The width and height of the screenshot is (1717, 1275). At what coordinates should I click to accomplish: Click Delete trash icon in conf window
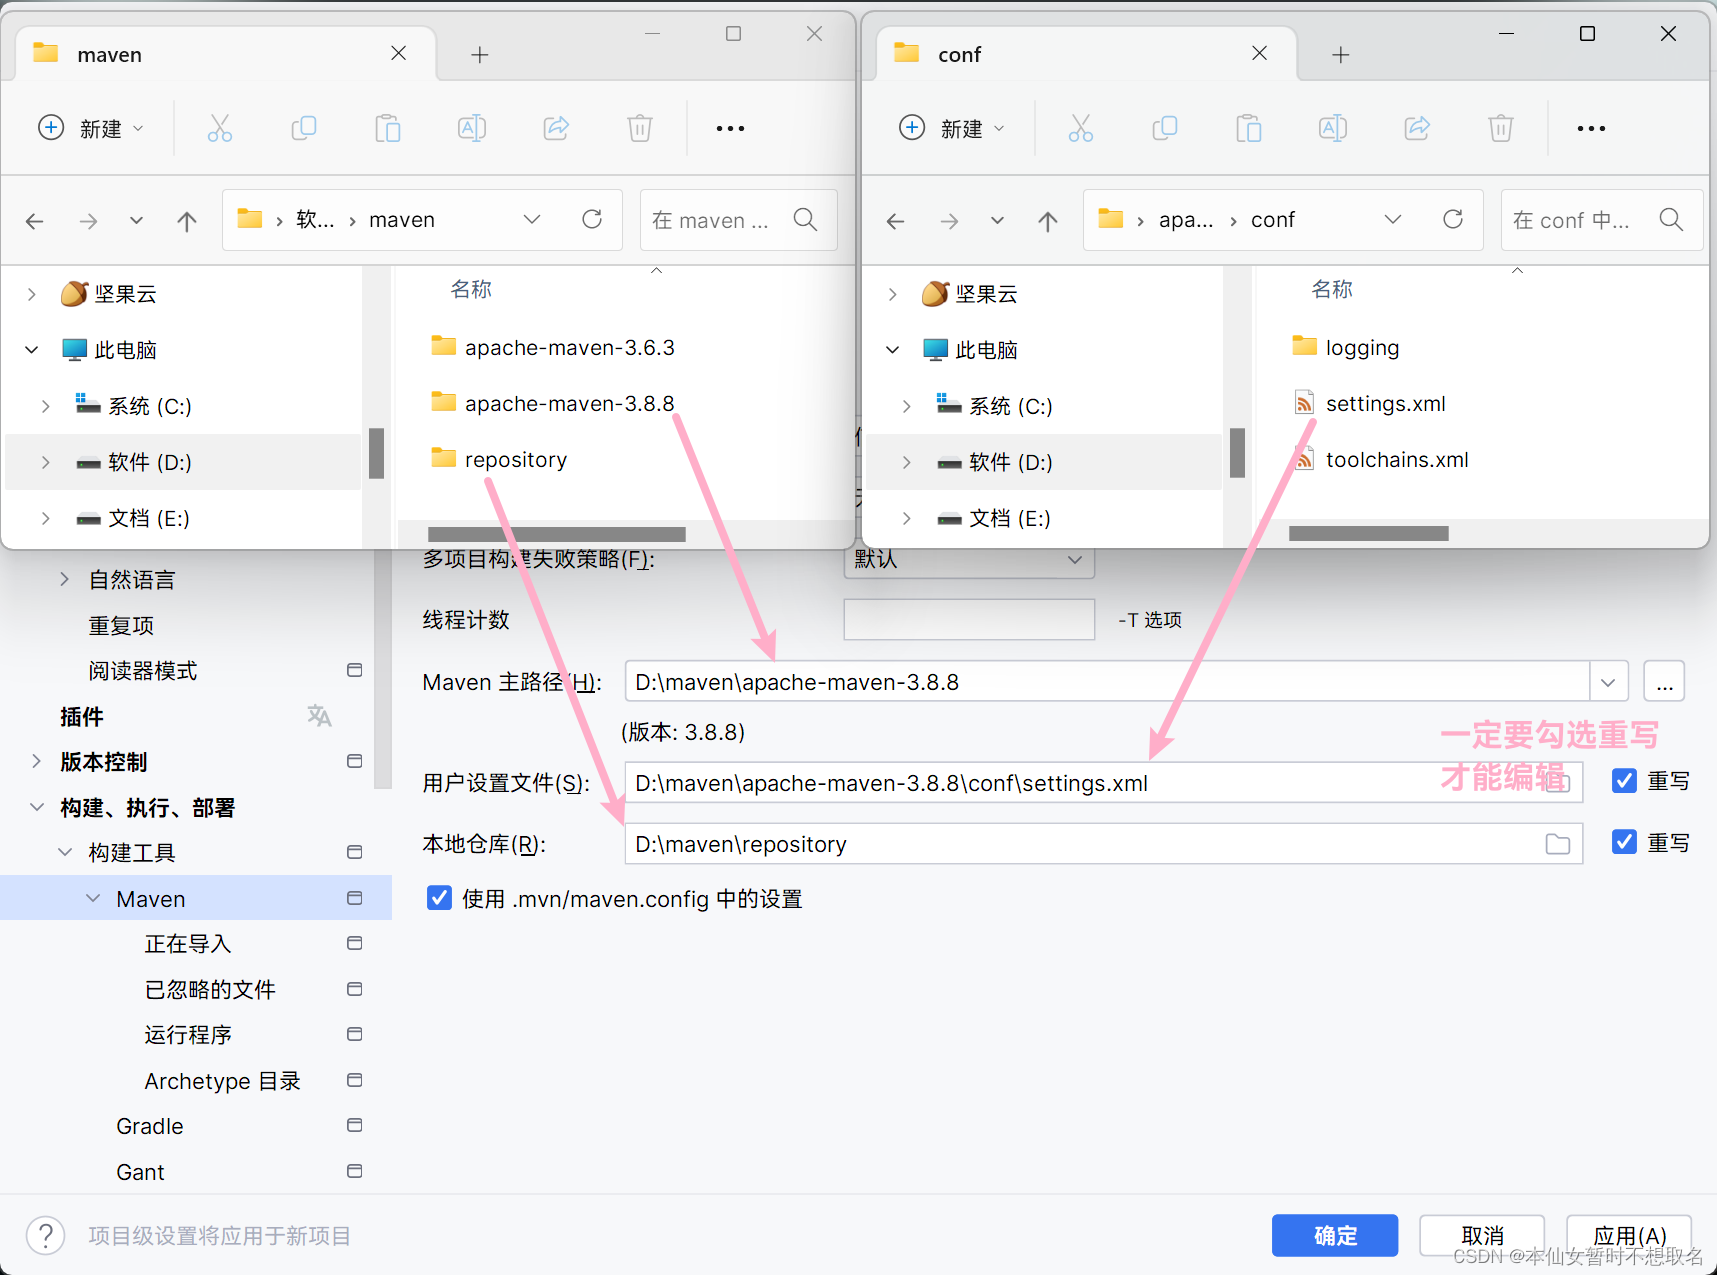coord(1501,128)
